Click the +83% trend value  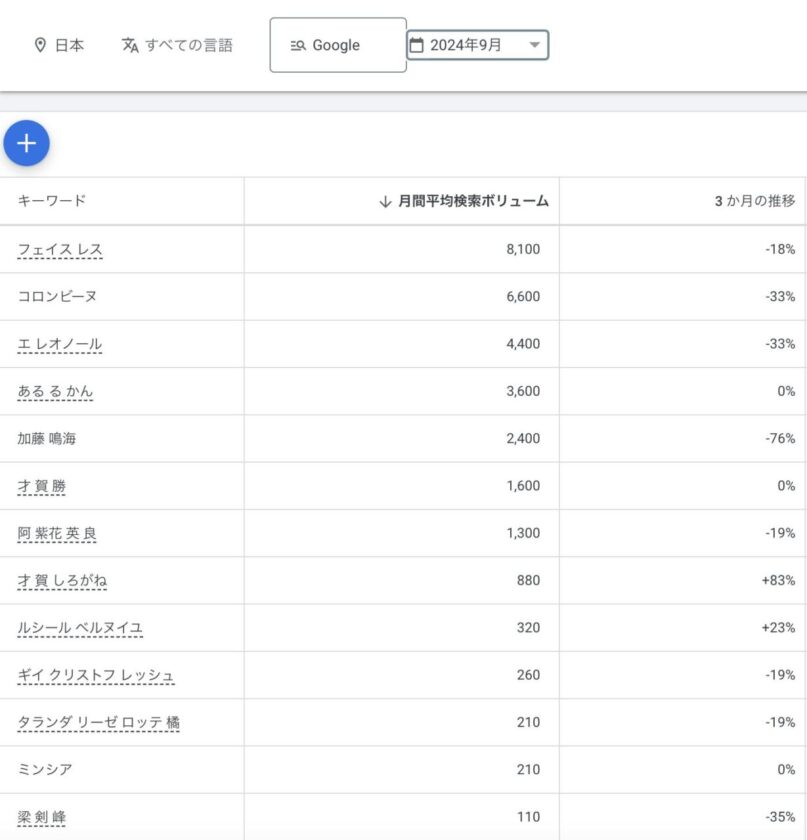pos(779,580)
